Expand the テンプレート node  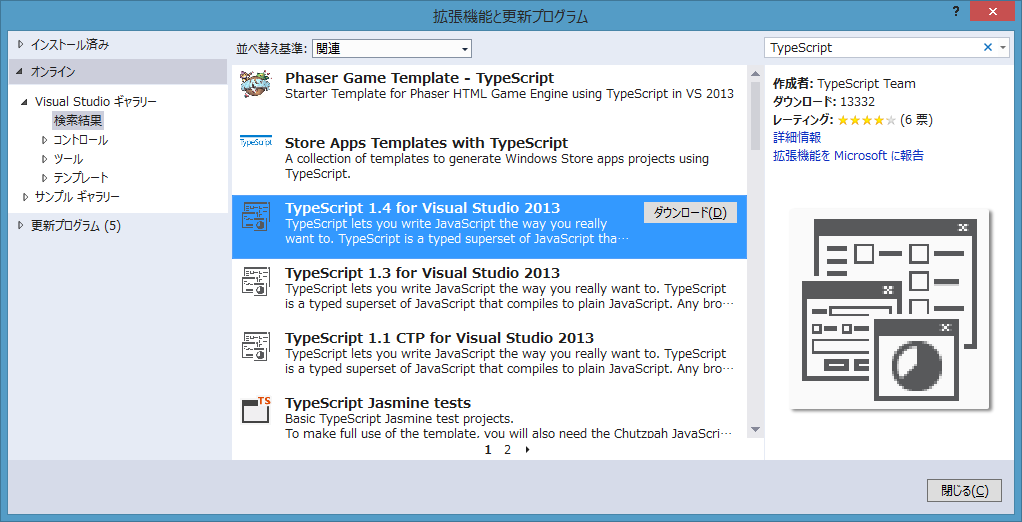tap(44, 178)
